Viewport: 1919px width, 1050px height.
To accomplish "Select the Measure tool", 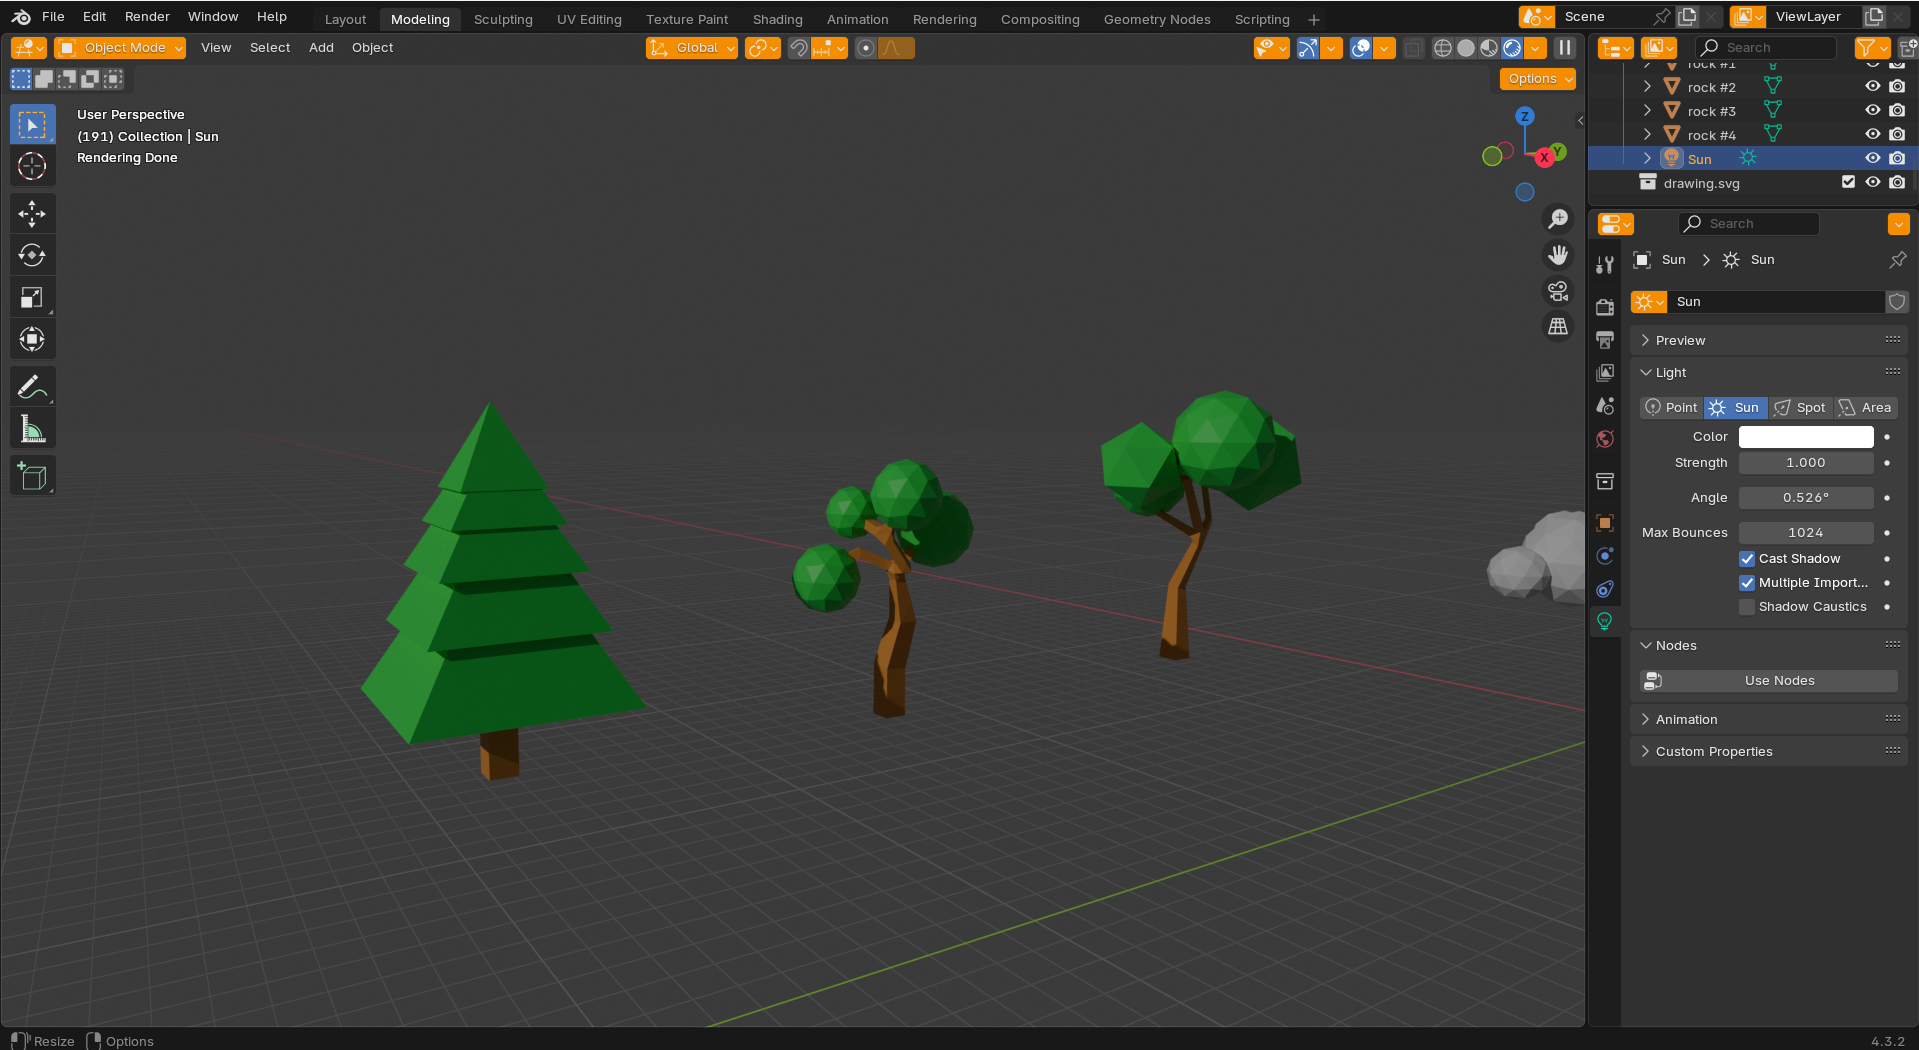I will [32, 429].
